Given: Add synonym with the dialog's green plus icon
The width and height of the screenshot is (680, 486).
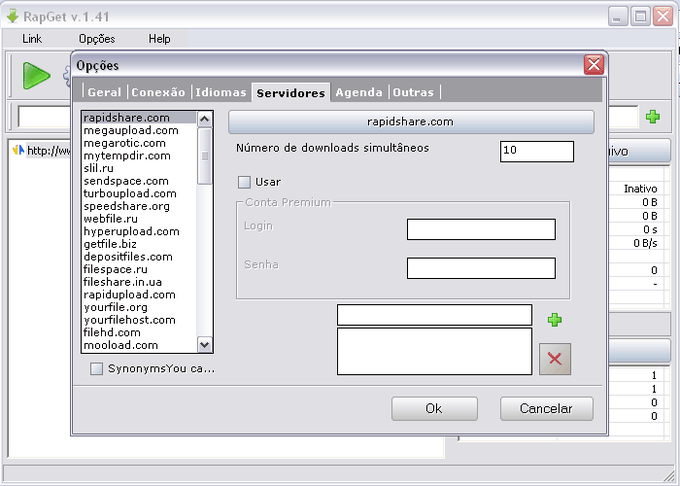Looking at the screenshot, I should tap(555, 320).
